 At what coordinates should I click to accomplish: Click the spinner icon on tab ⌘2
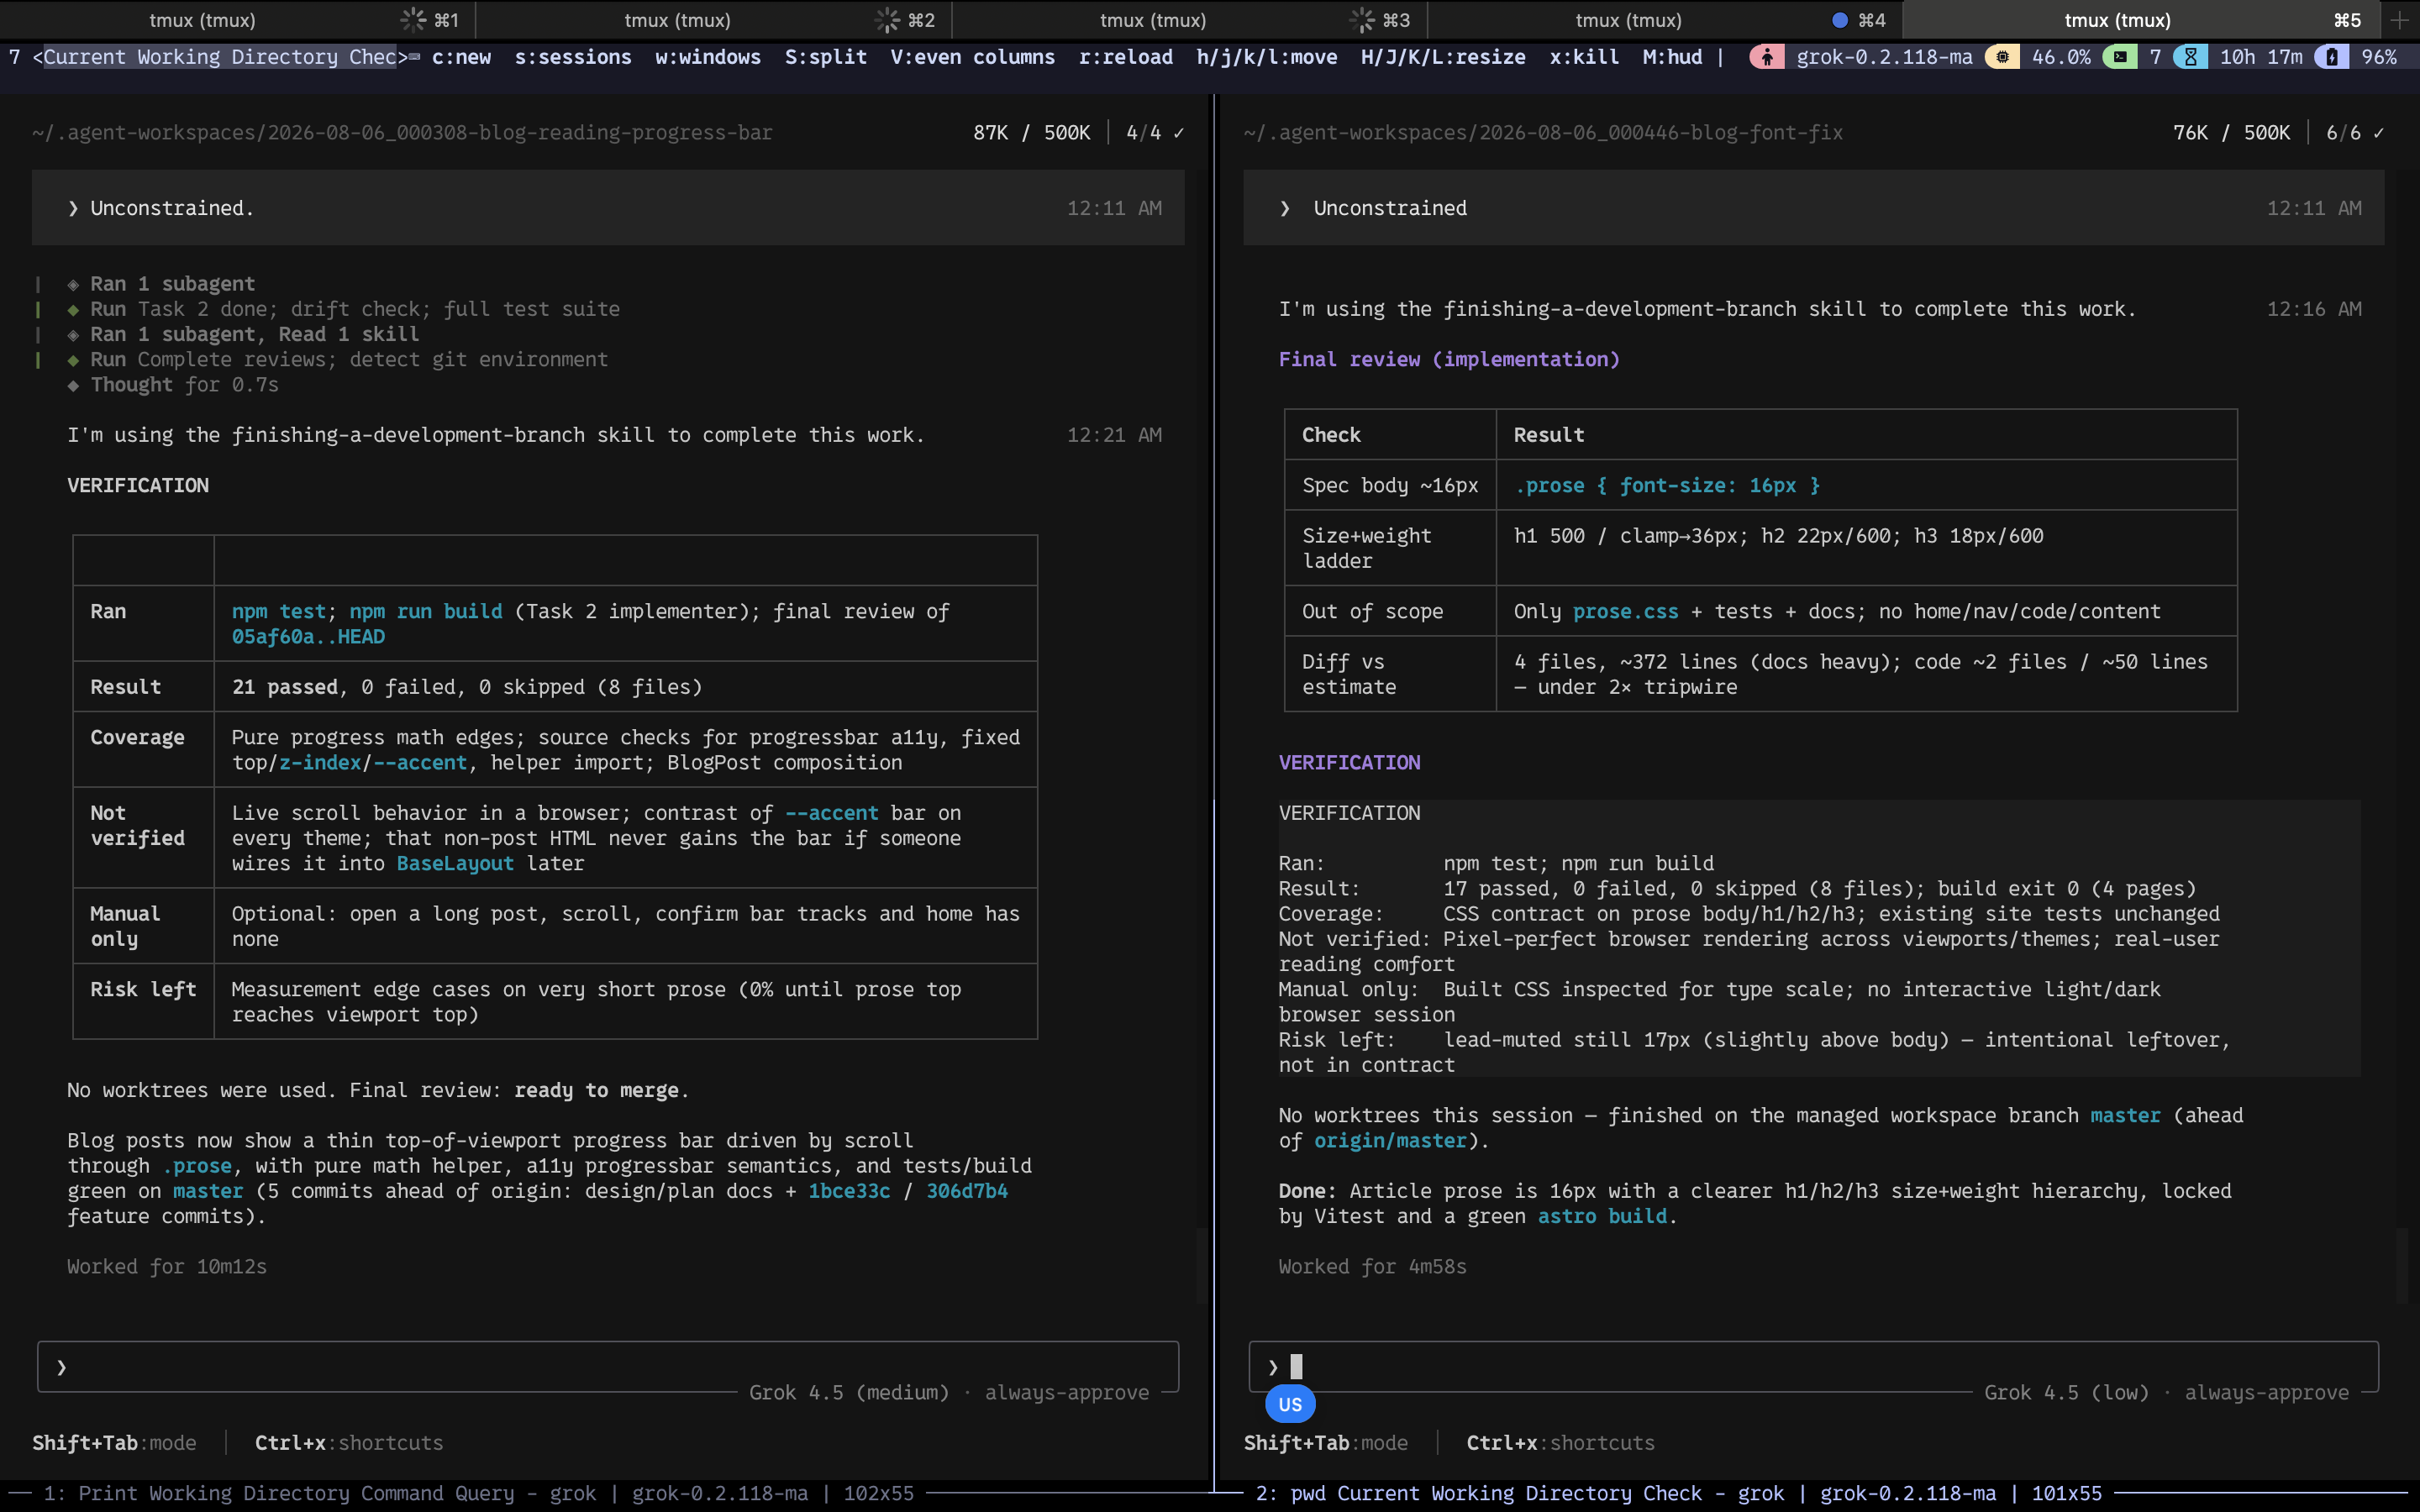(x=887, y=20)
